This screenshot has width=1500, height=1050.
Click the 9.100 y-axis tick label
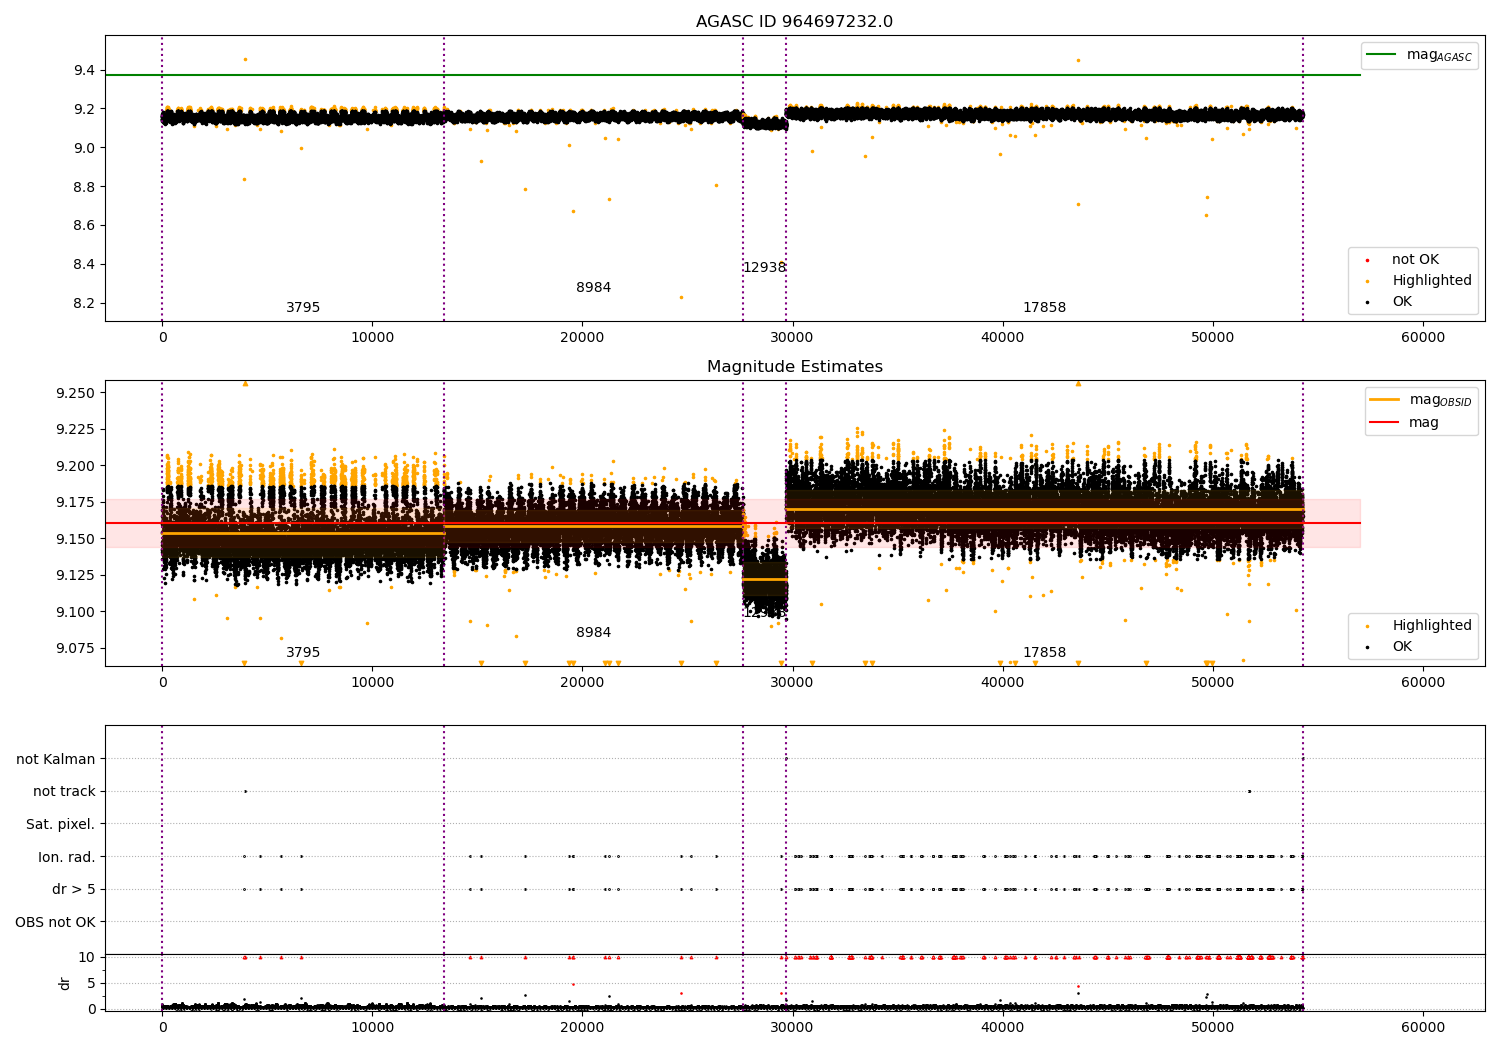[x=76, y=612]
